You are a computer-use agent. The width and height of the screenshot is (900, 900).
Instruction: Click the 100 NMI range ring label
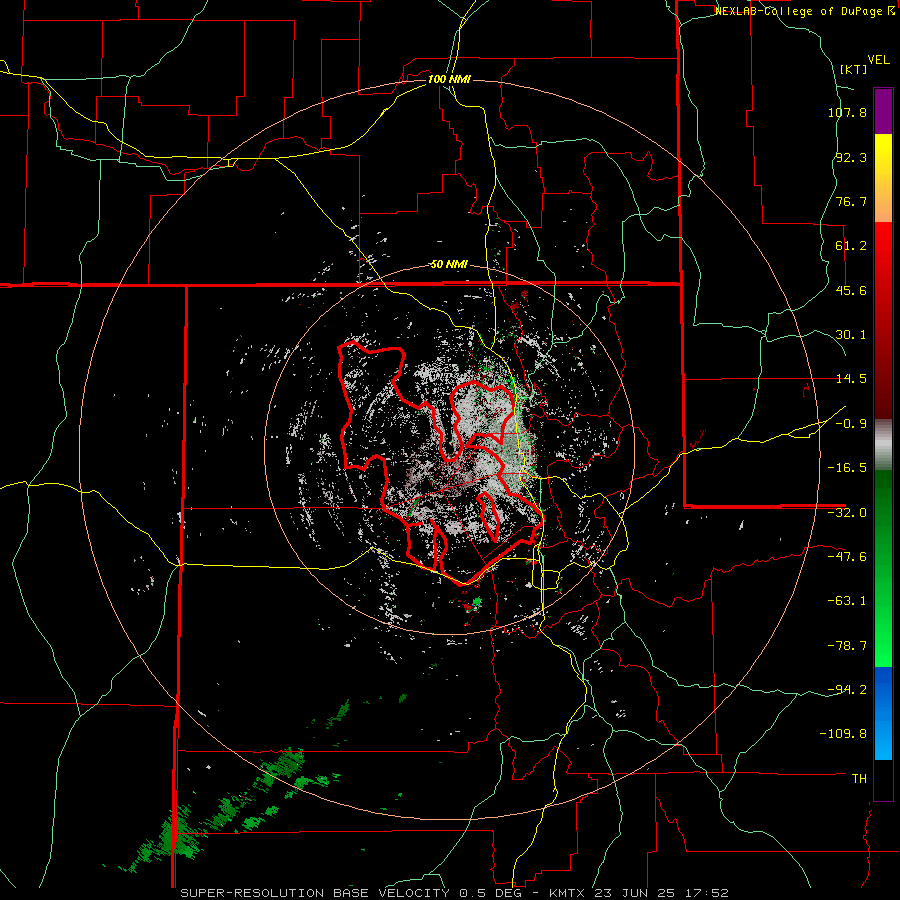(449, 79)
